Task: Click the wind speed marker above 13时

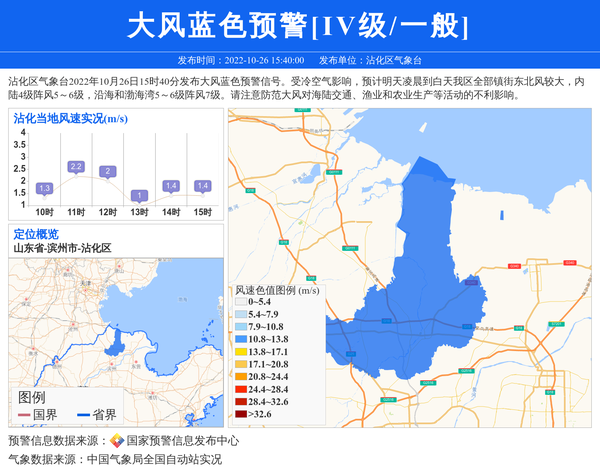Action: tap(140, 195)
